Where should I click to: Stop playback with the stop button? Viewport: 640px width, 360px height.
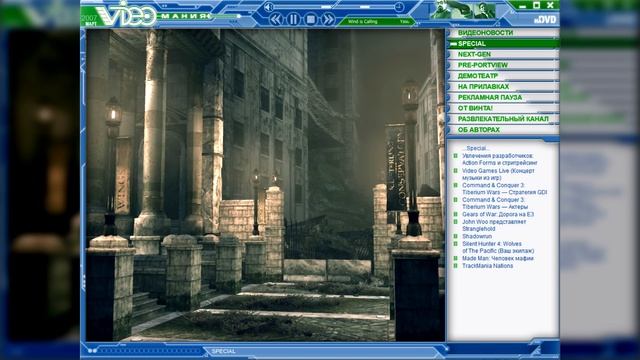311,19
